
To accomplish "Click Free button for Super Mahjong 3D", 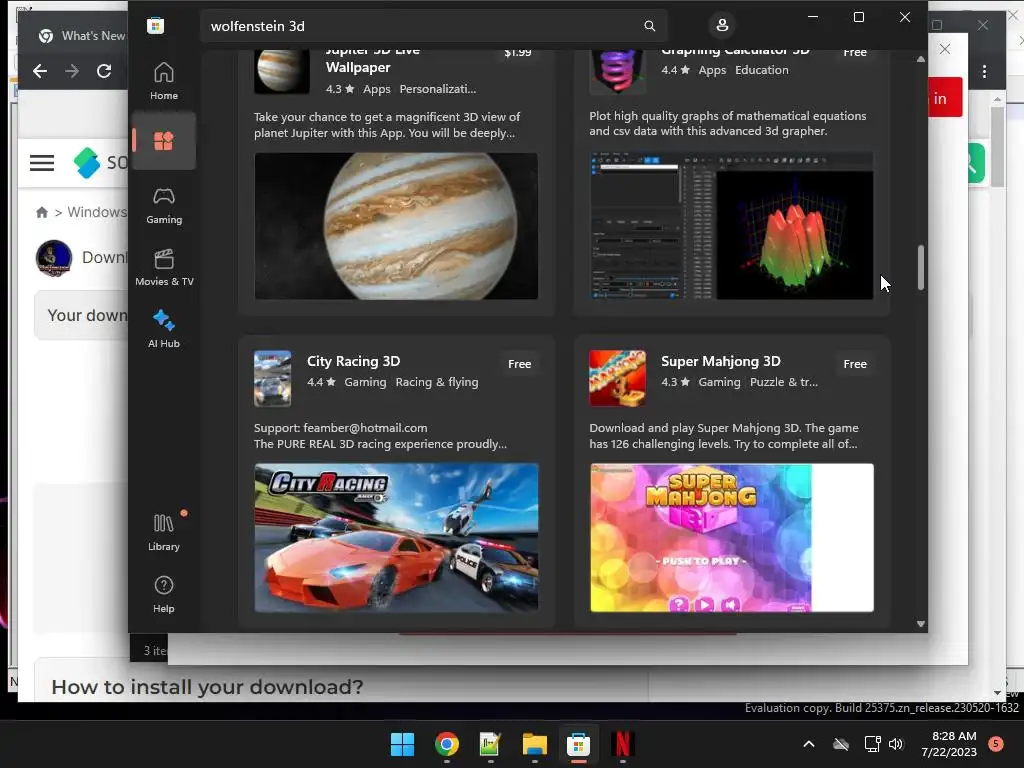I will [x=854, y=364].
